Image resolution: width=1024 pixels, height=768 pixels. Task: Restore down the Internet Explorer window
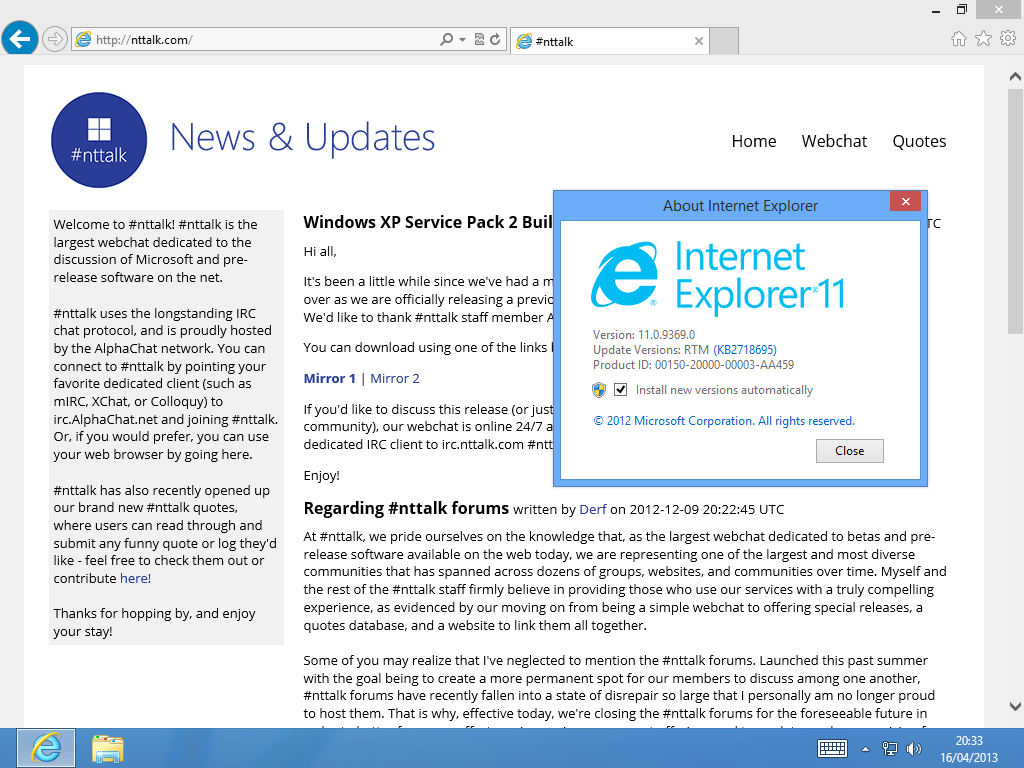coord(961,10)
